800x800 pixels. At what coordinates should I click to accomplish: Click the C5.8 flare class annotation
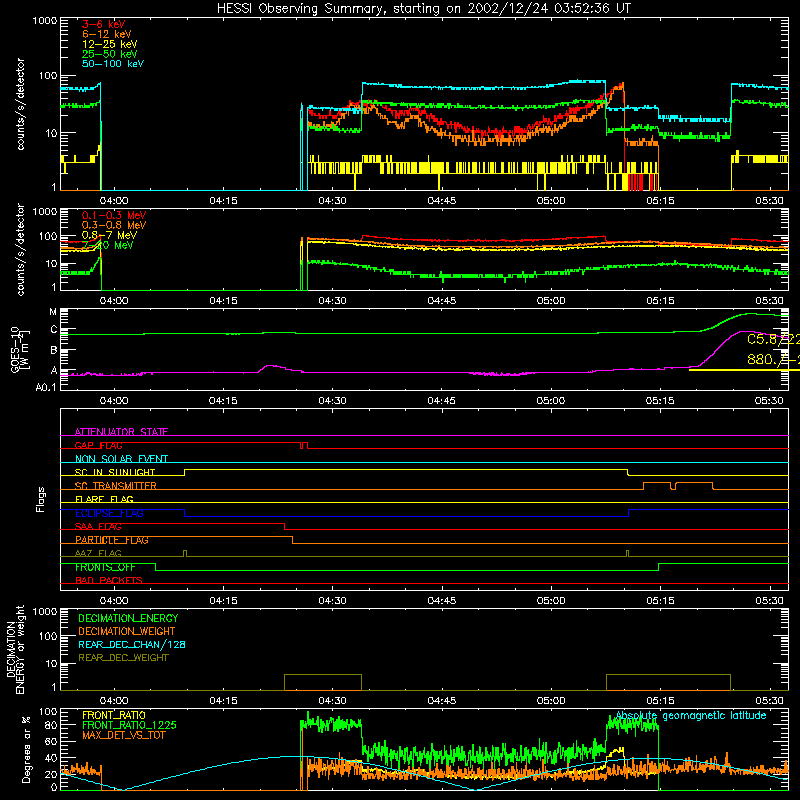pyautogui.click(x=773, y=339)
